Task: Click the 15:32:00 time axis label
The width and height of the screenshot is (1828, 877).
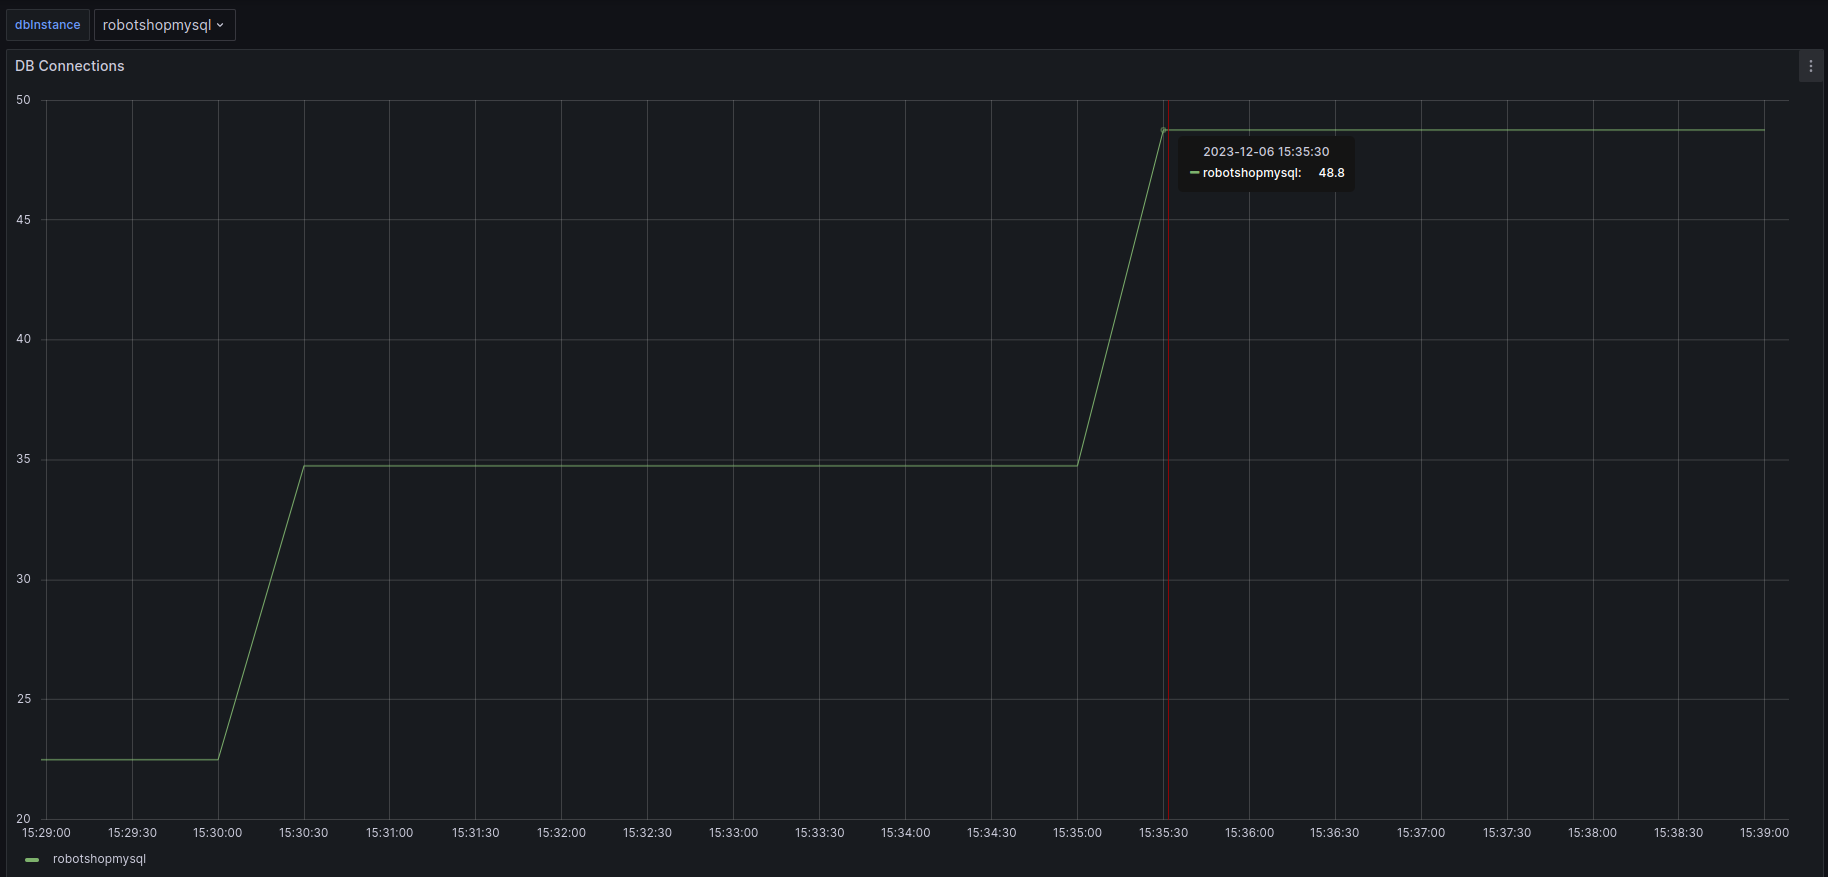Action: (x=561, y=833)
